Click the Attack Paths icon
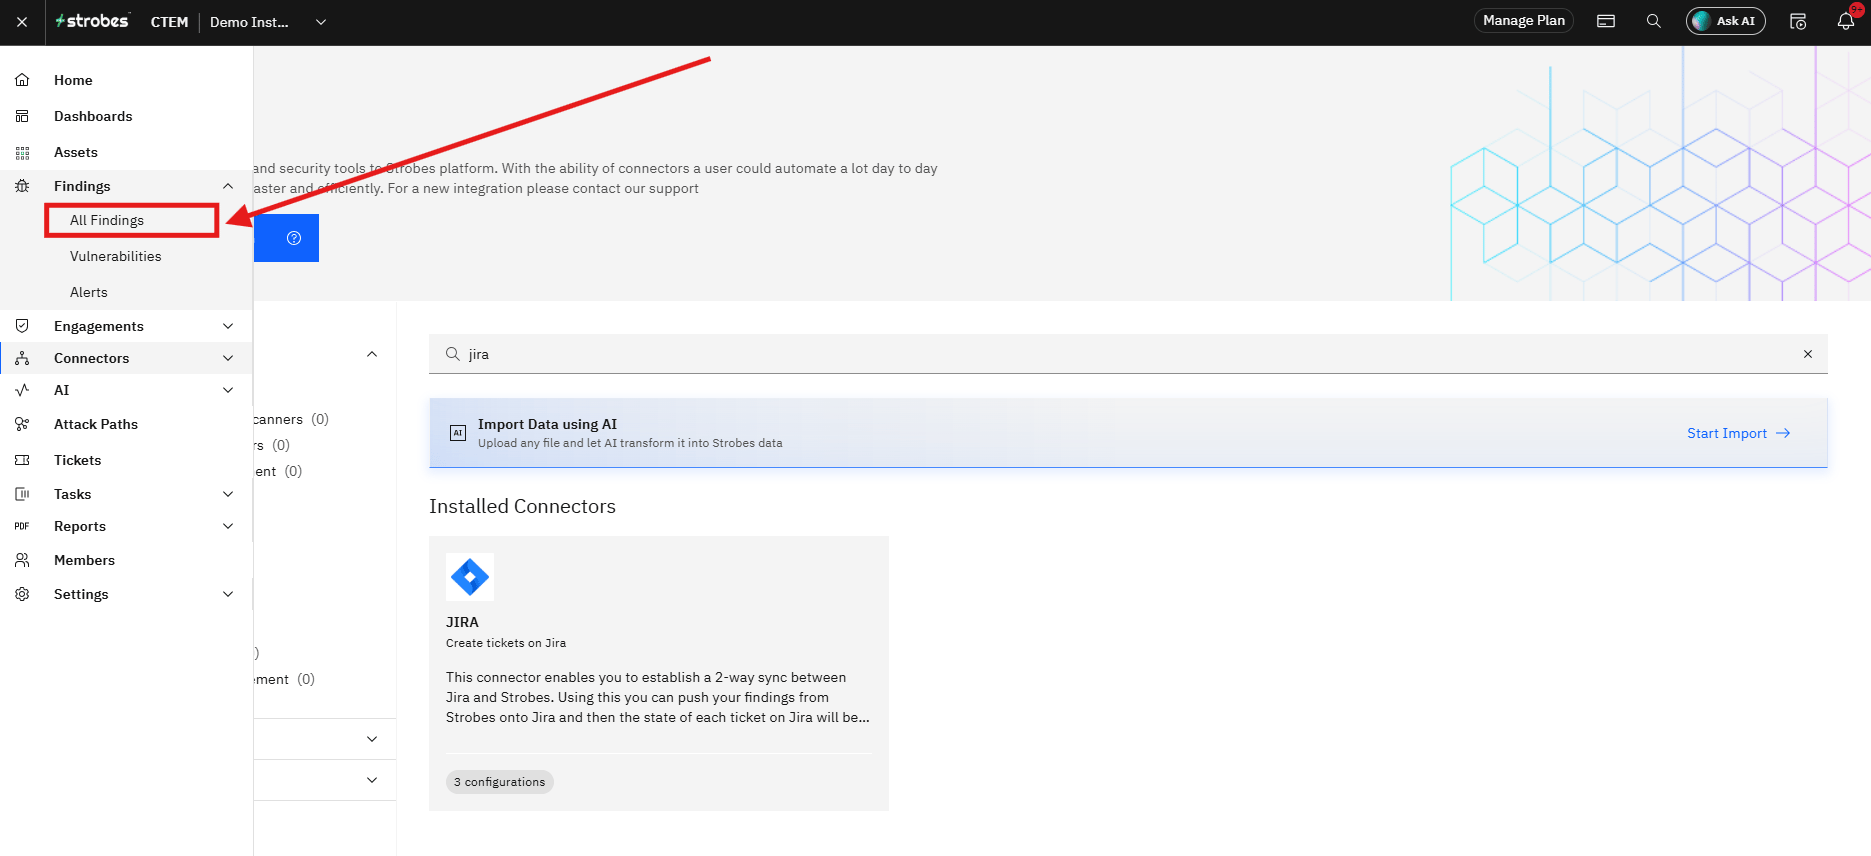Screen dimensions: 1871x856 [22, 424]
